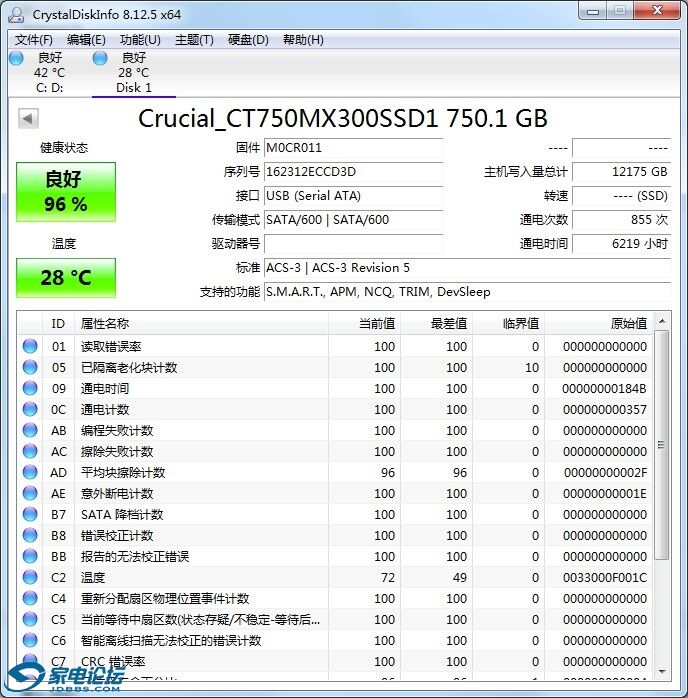Click the blue status orb for attribute 01
Viewport: 688px width, 698px height.
(x=30, y=346)
